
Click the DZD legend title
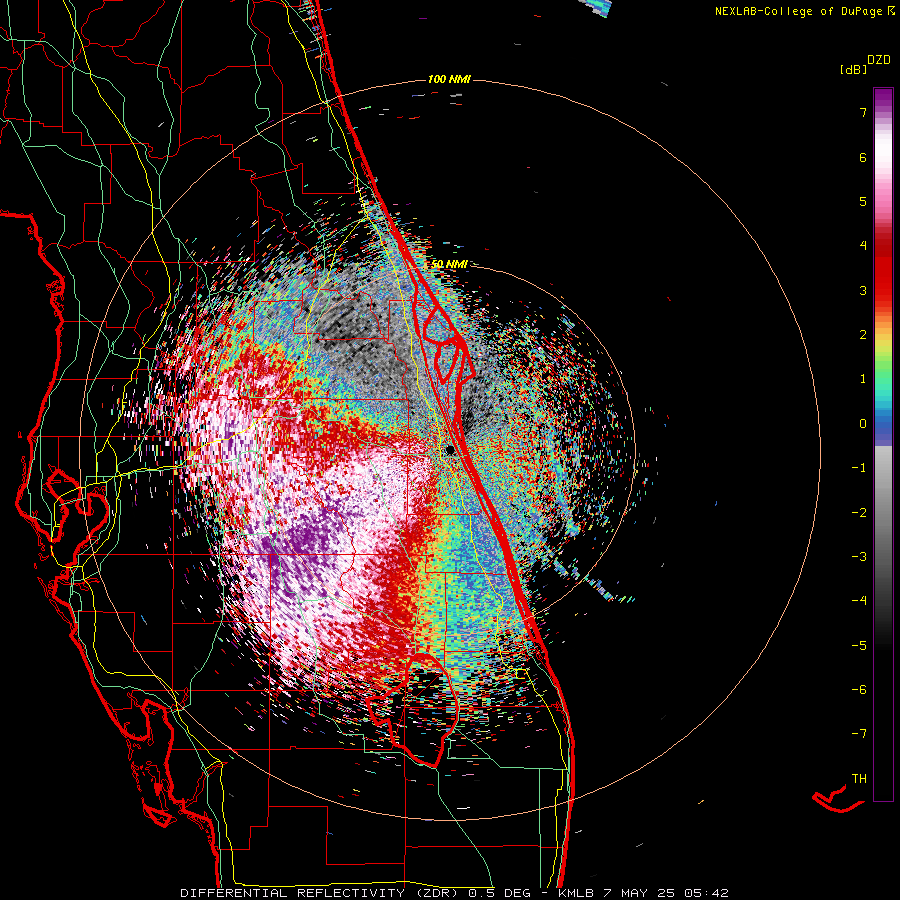tap(879, 60)
